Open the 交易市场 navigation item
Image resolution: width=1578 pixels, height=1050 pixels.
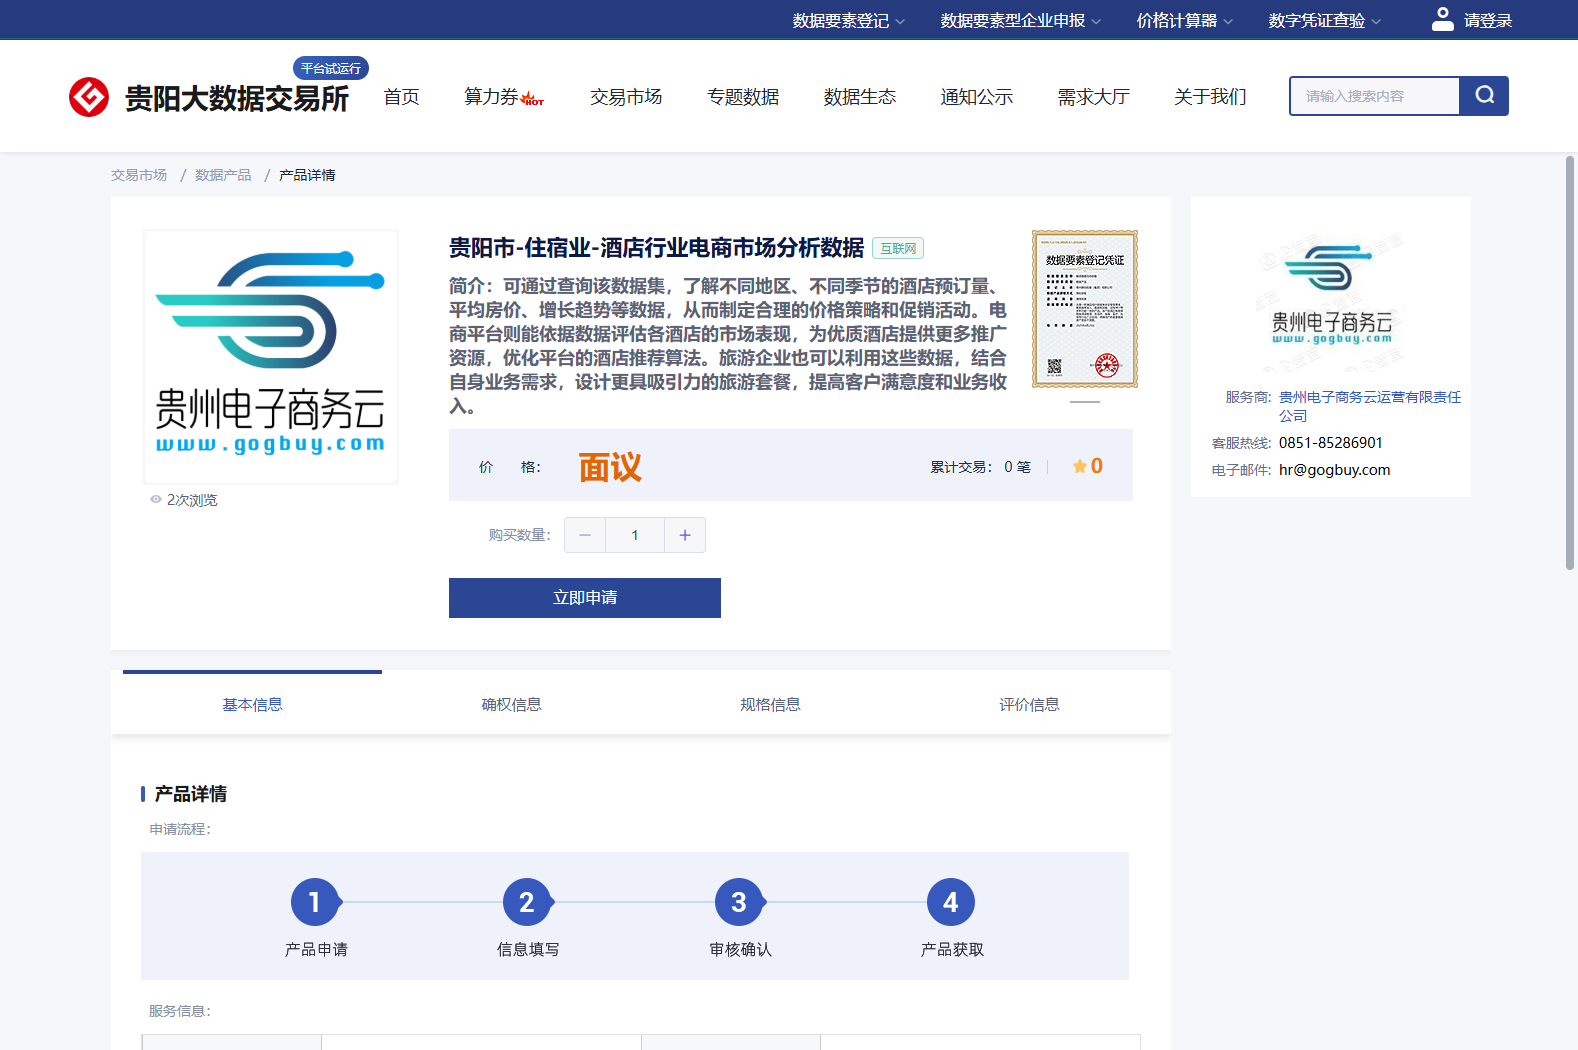[x=626, y=97]
